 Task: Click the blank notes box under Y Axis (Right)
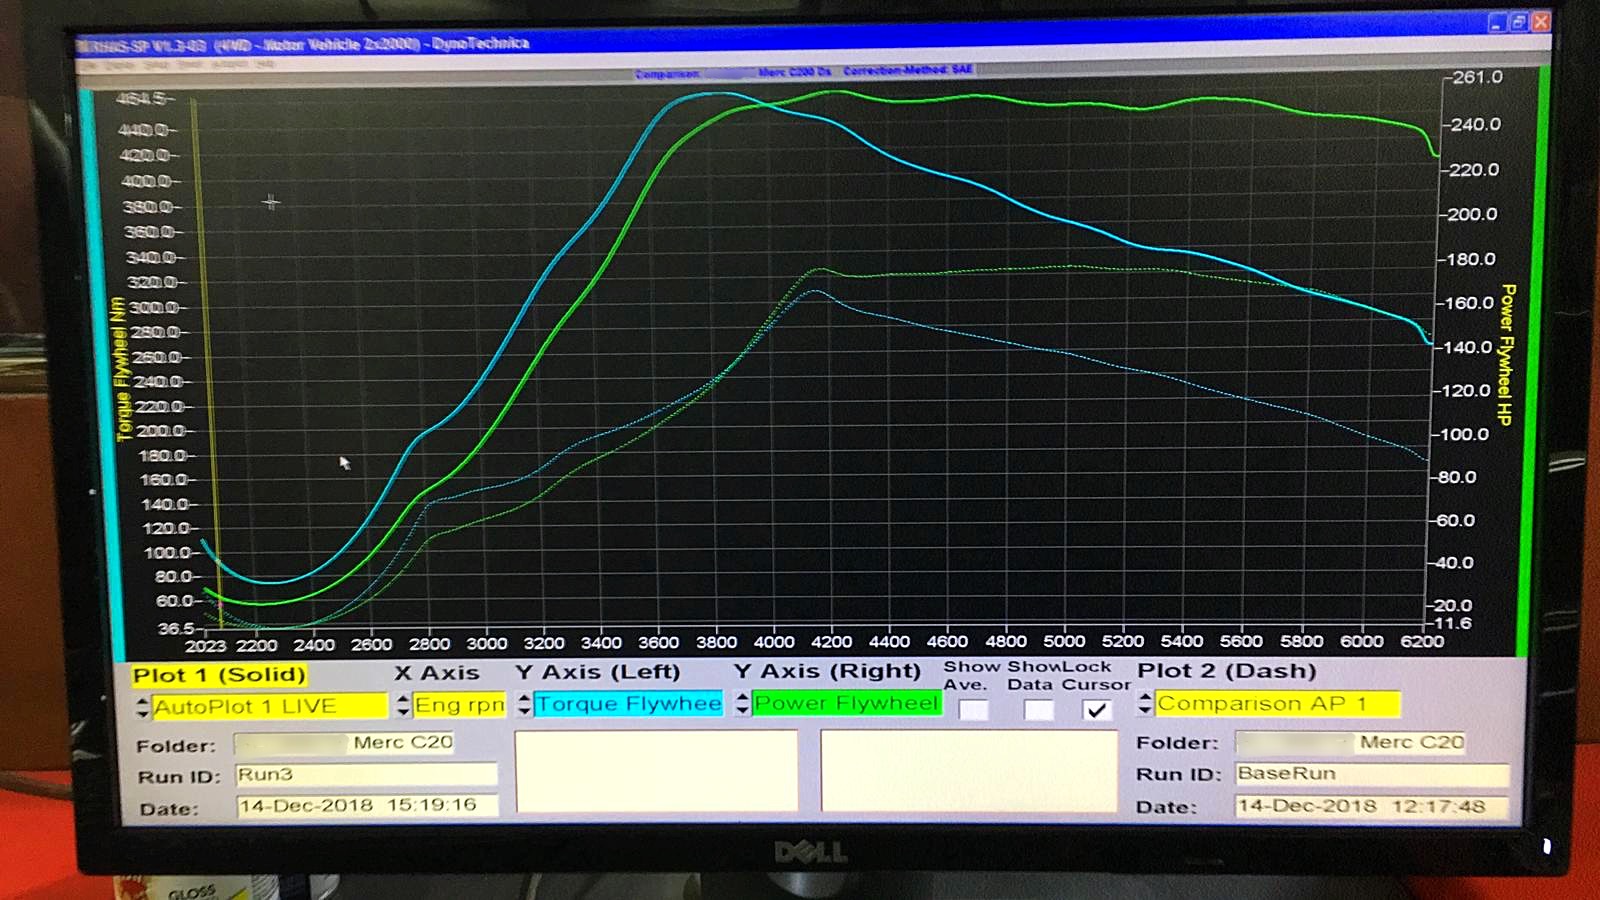(968, 770)
